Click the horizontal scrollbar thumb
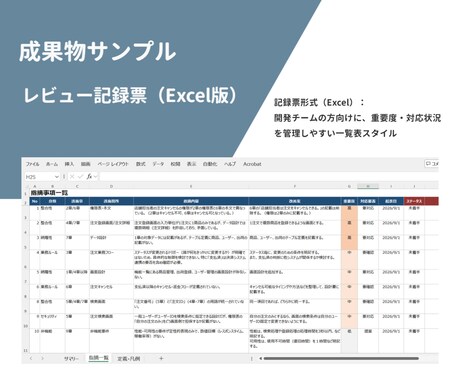Screen dimensions: 460x380 (341, 359)
